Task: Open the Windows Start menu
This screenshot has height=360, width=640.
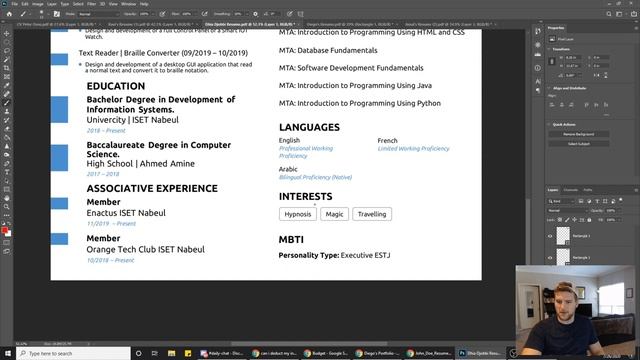Action: tap(8, 353)
